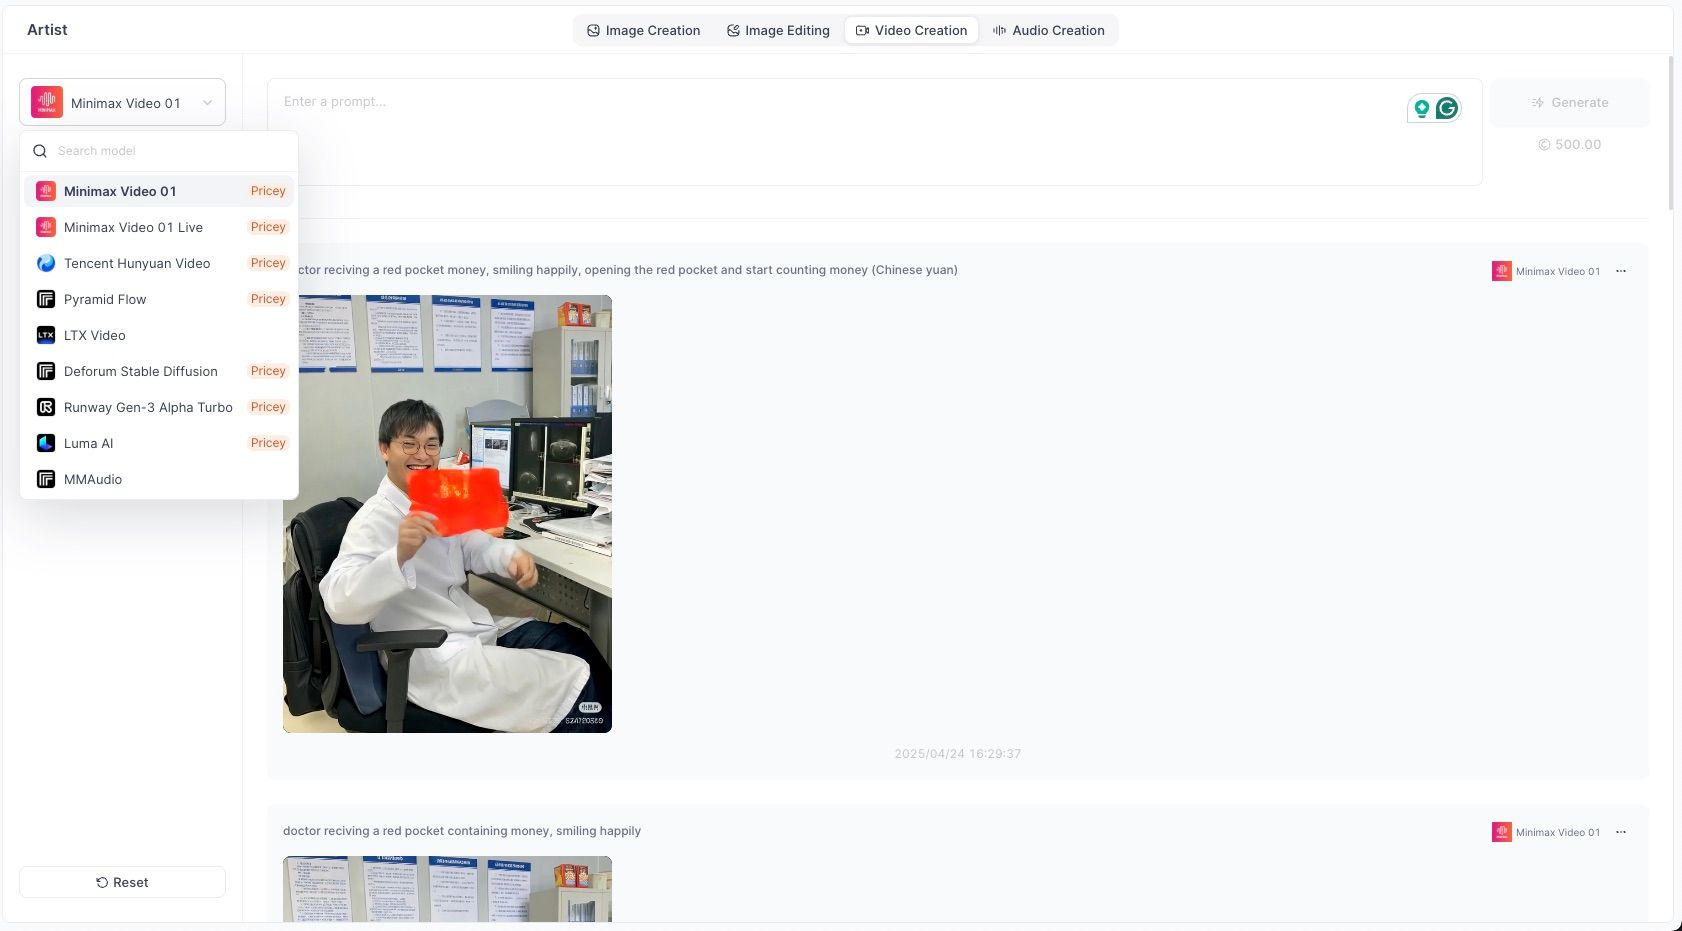Select Minimax Video 01 from model list
Screen dimensions: 1682x931
click(x=159, y=191)
